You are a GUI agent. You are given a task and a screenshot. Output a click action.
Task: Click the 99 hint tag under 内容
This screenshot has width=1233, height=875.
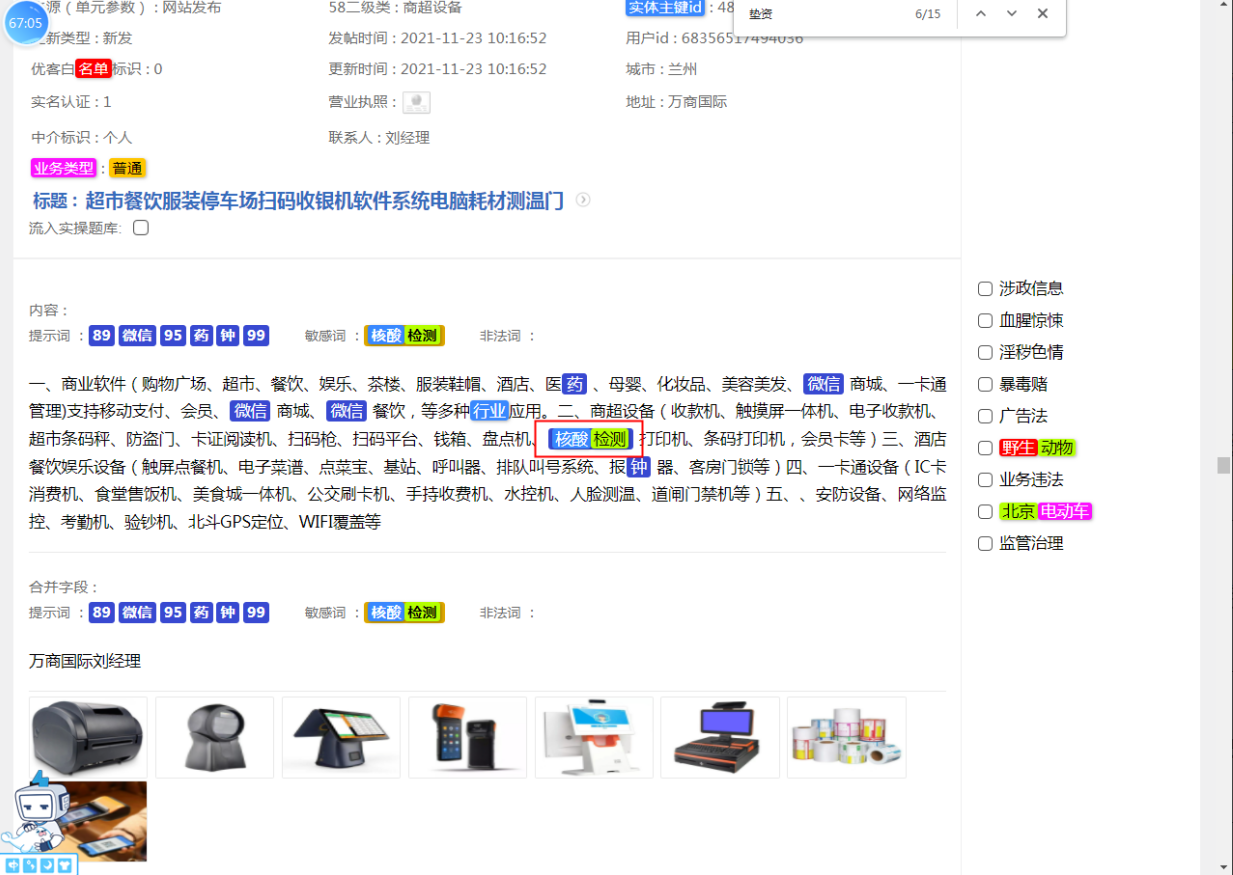[256, 336]
